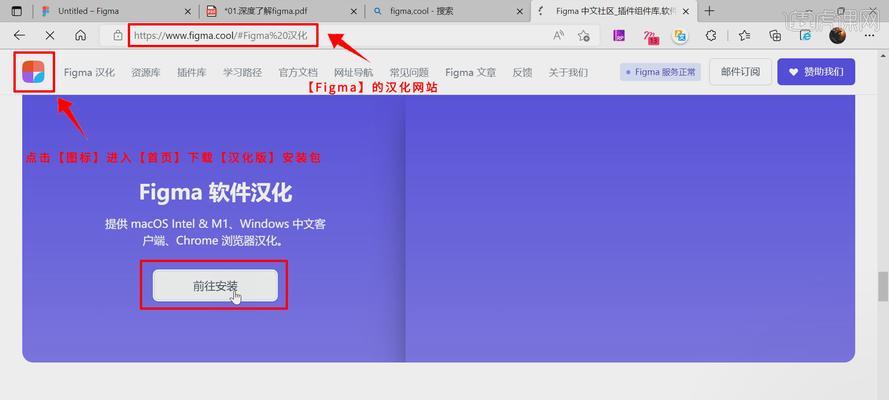The image size is (889, 400).
Task: Stop loading the current page
Action: tap(50, 36)
